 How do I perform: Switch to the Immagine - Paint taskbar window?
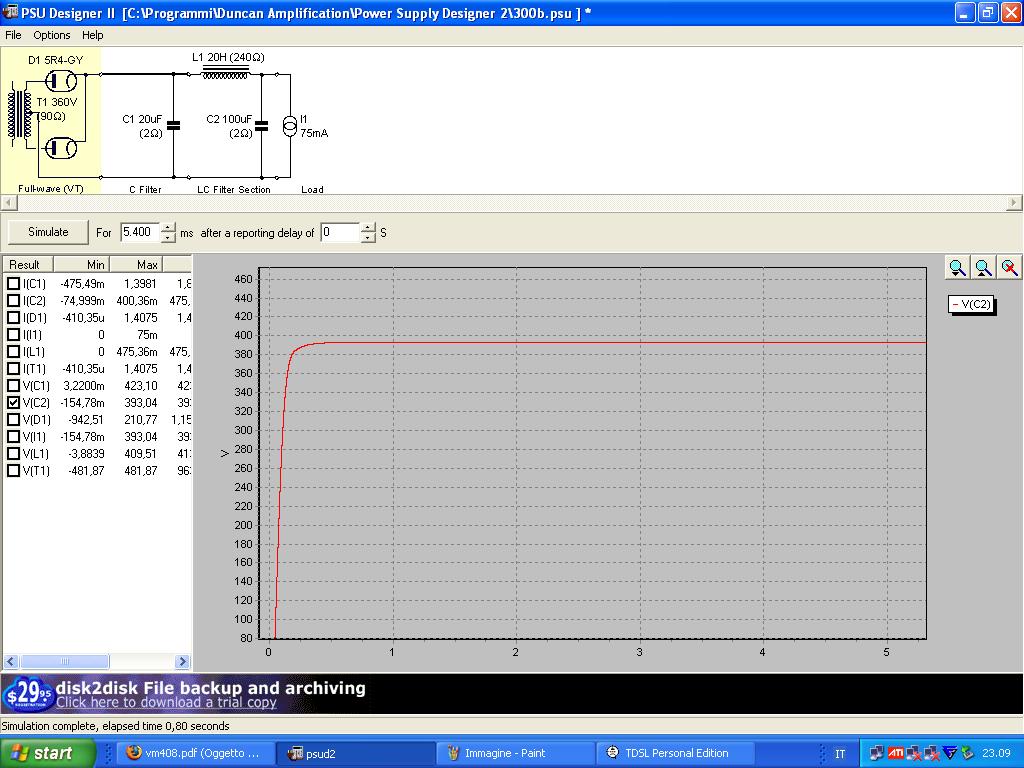516,753
